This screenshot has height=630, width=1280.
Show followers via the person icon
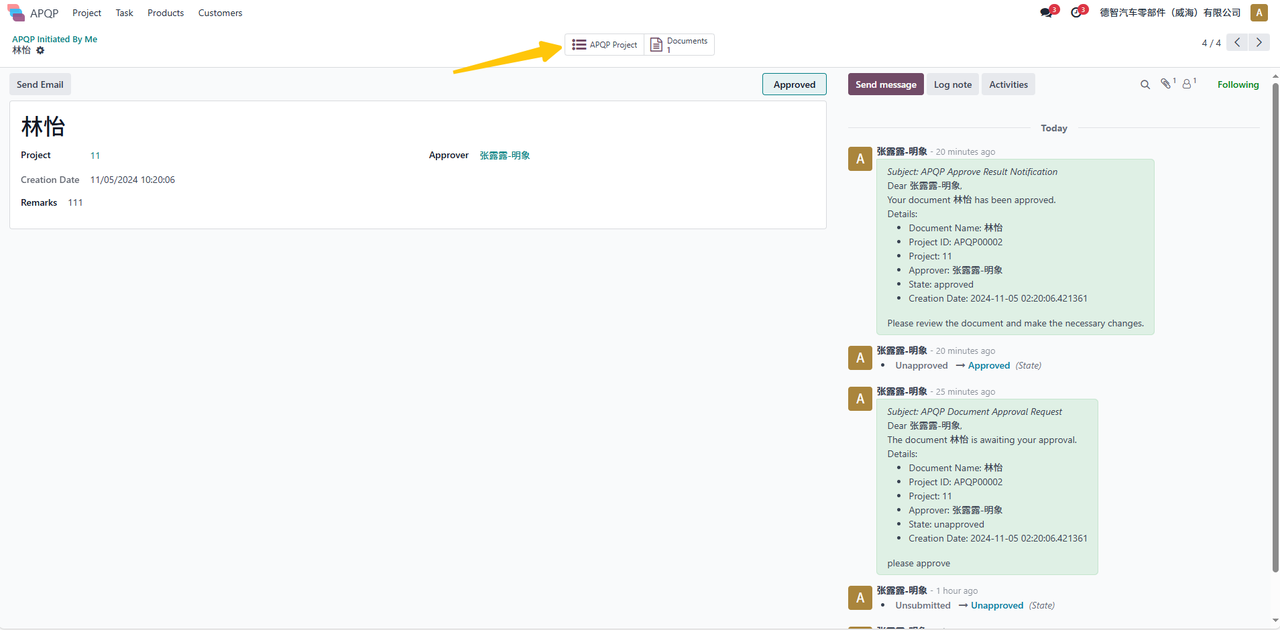1188,85
